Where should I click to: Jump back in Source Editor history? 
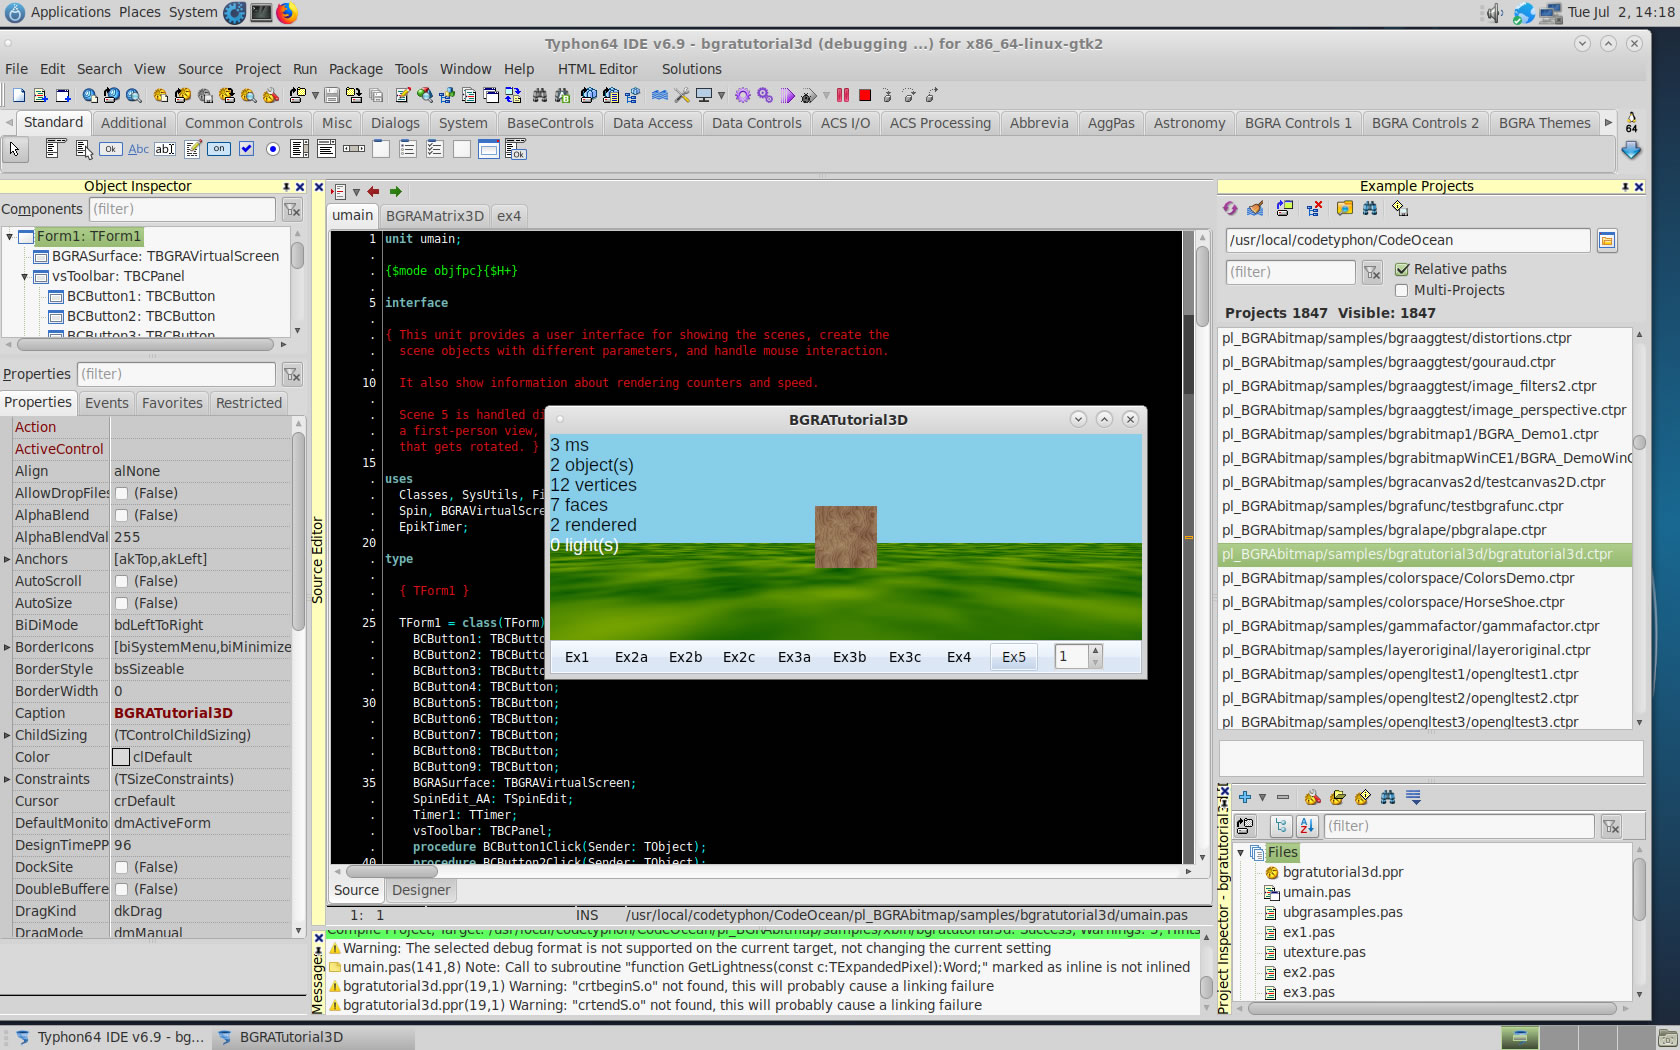tap(373, 191)
